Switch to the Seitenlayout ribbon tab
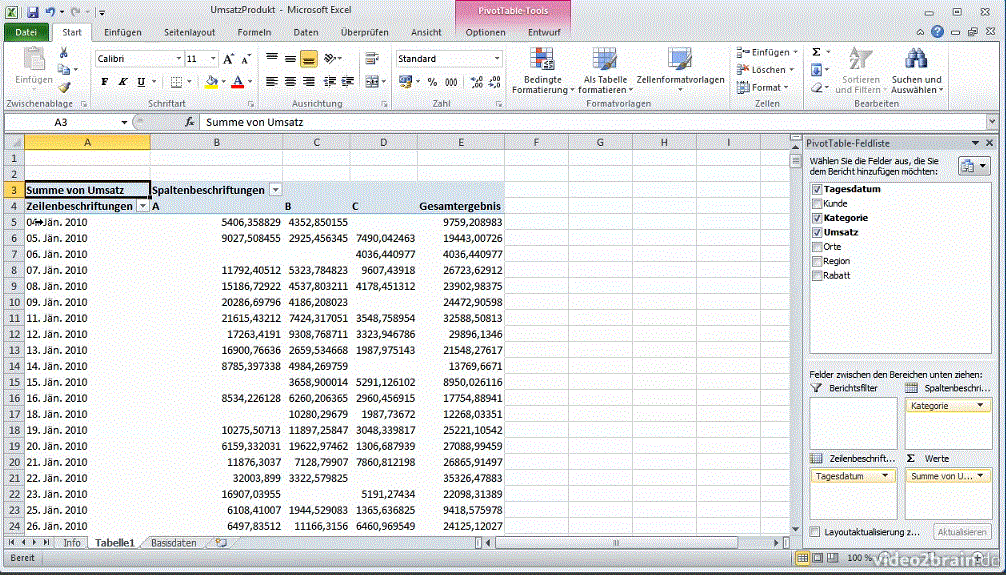The height and width of the screenshot is (575, 1006). pos(189,32)
